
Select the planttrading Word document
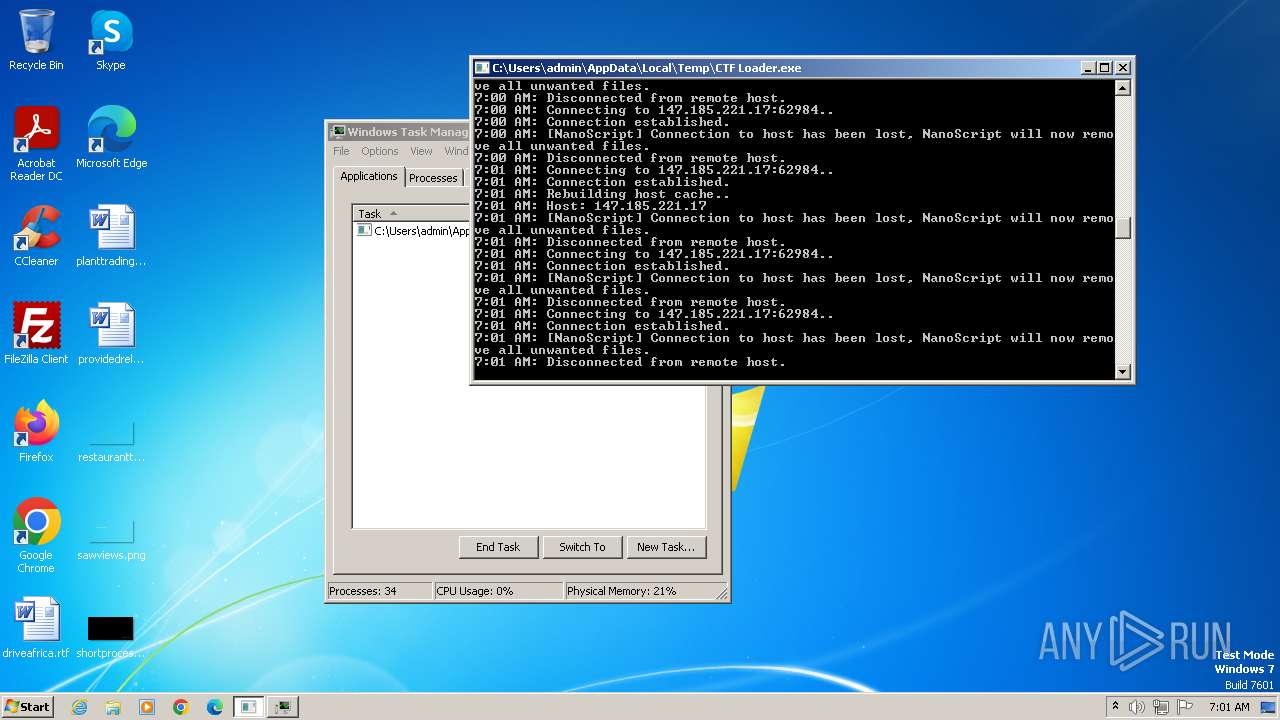click(111, 235)
